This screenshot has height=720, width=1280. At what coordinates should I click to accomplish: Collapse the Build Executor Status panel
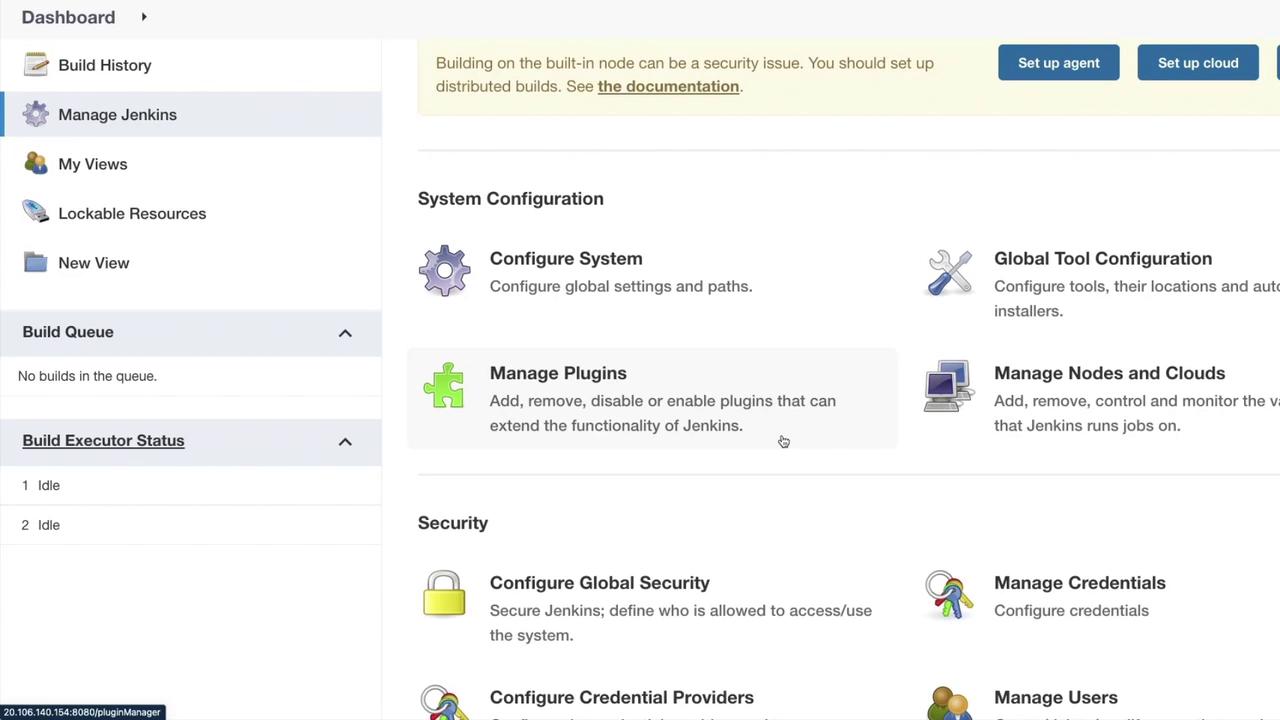[345, 441]
